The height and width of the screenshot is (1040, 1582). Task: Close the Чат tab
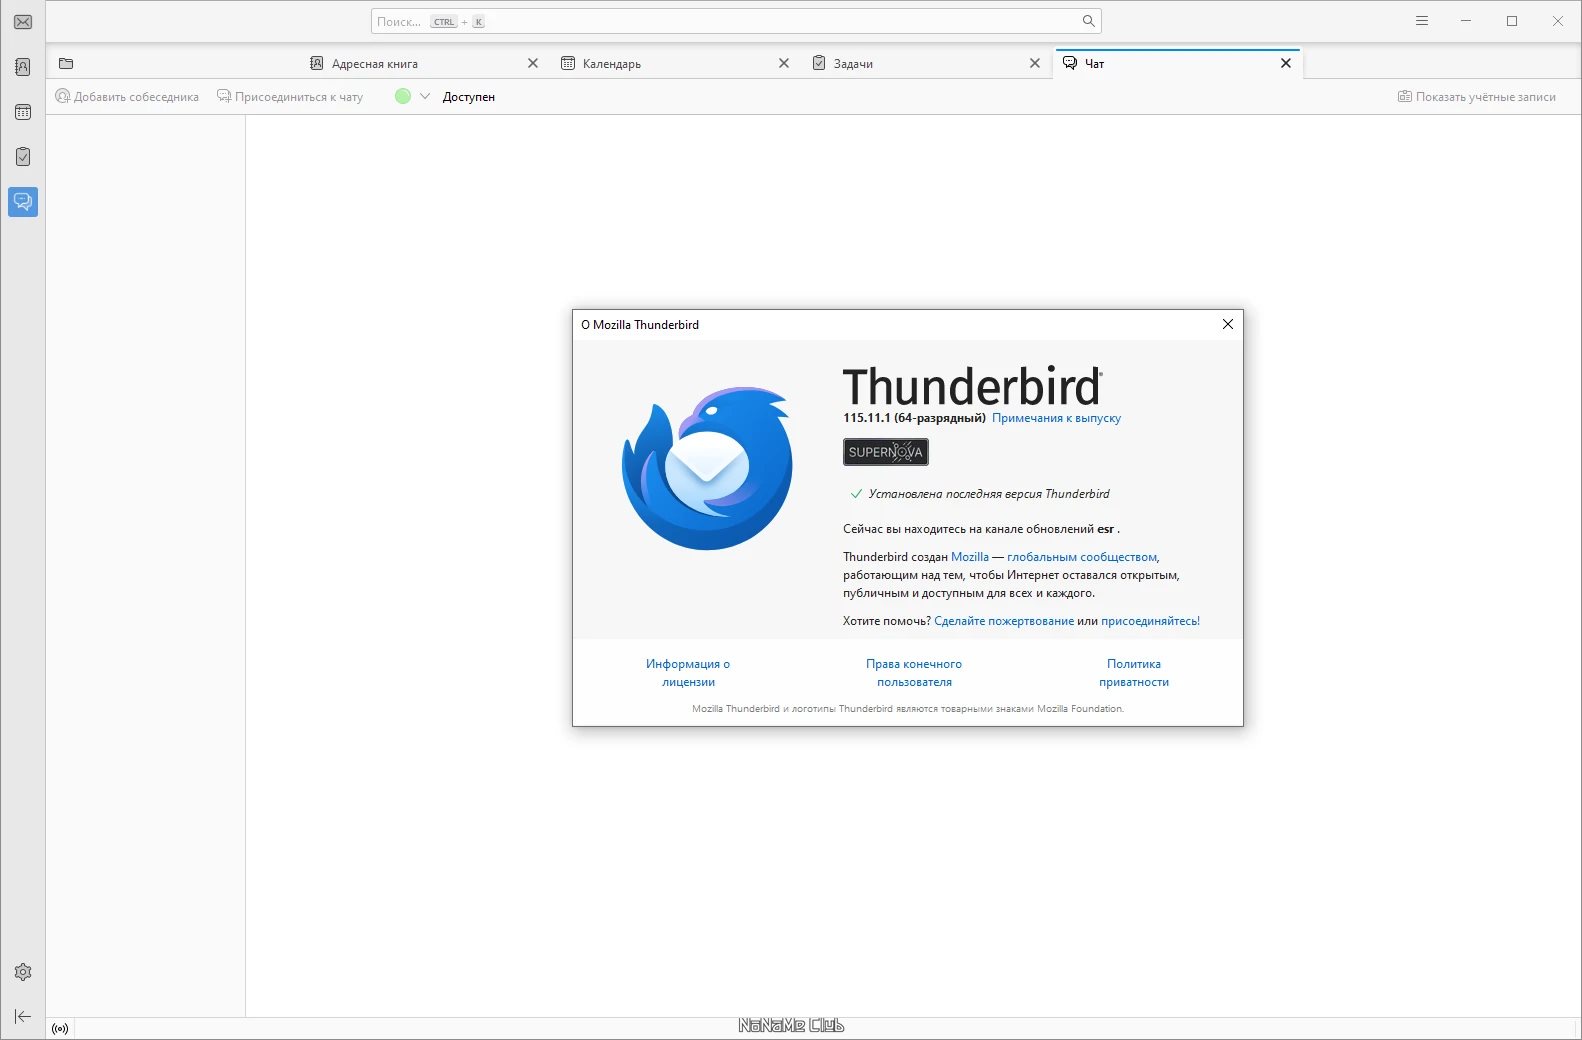tap(1286, 63)
